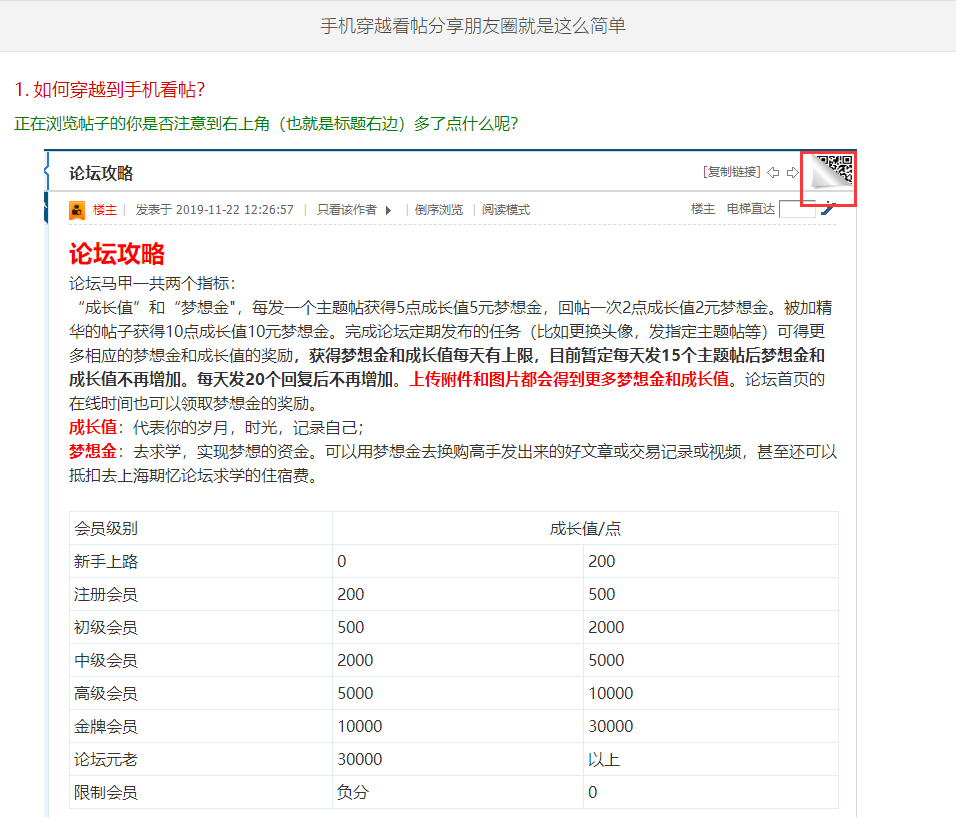Select 初级会员 table row label
The image size is (956, 819).
[106, 628]
